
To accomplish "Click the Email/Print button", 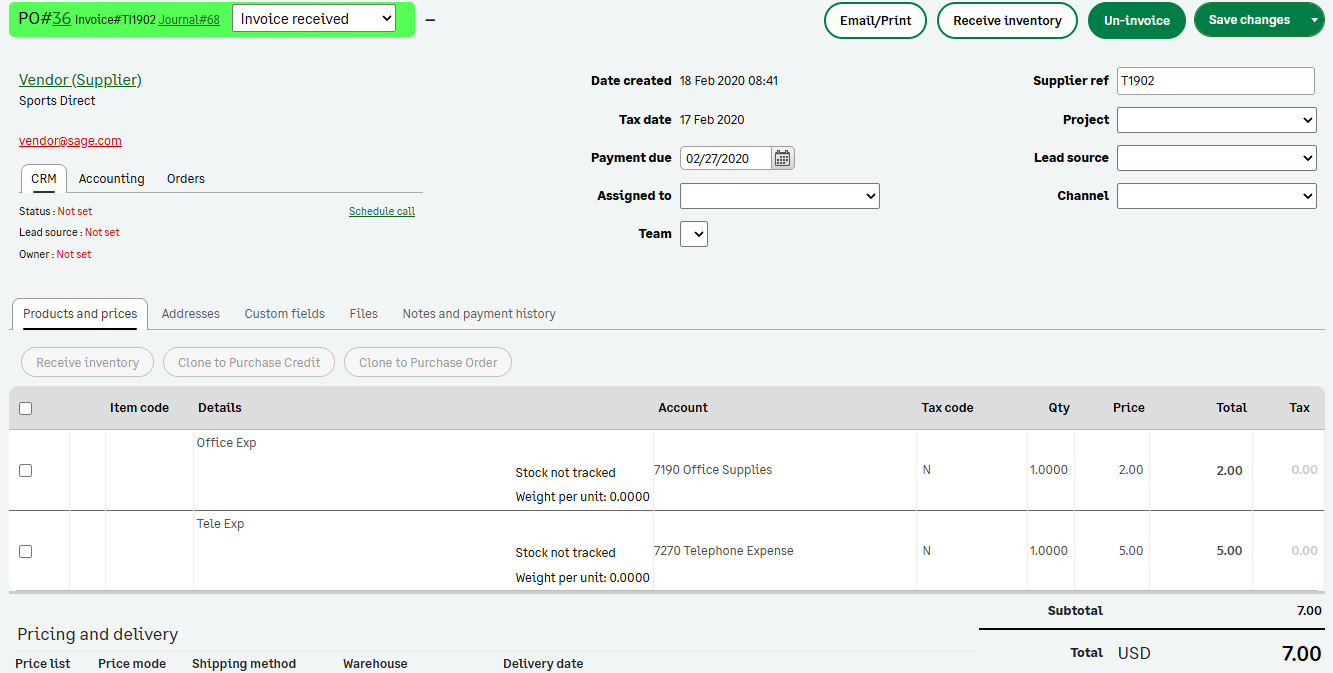I will 875,20.
